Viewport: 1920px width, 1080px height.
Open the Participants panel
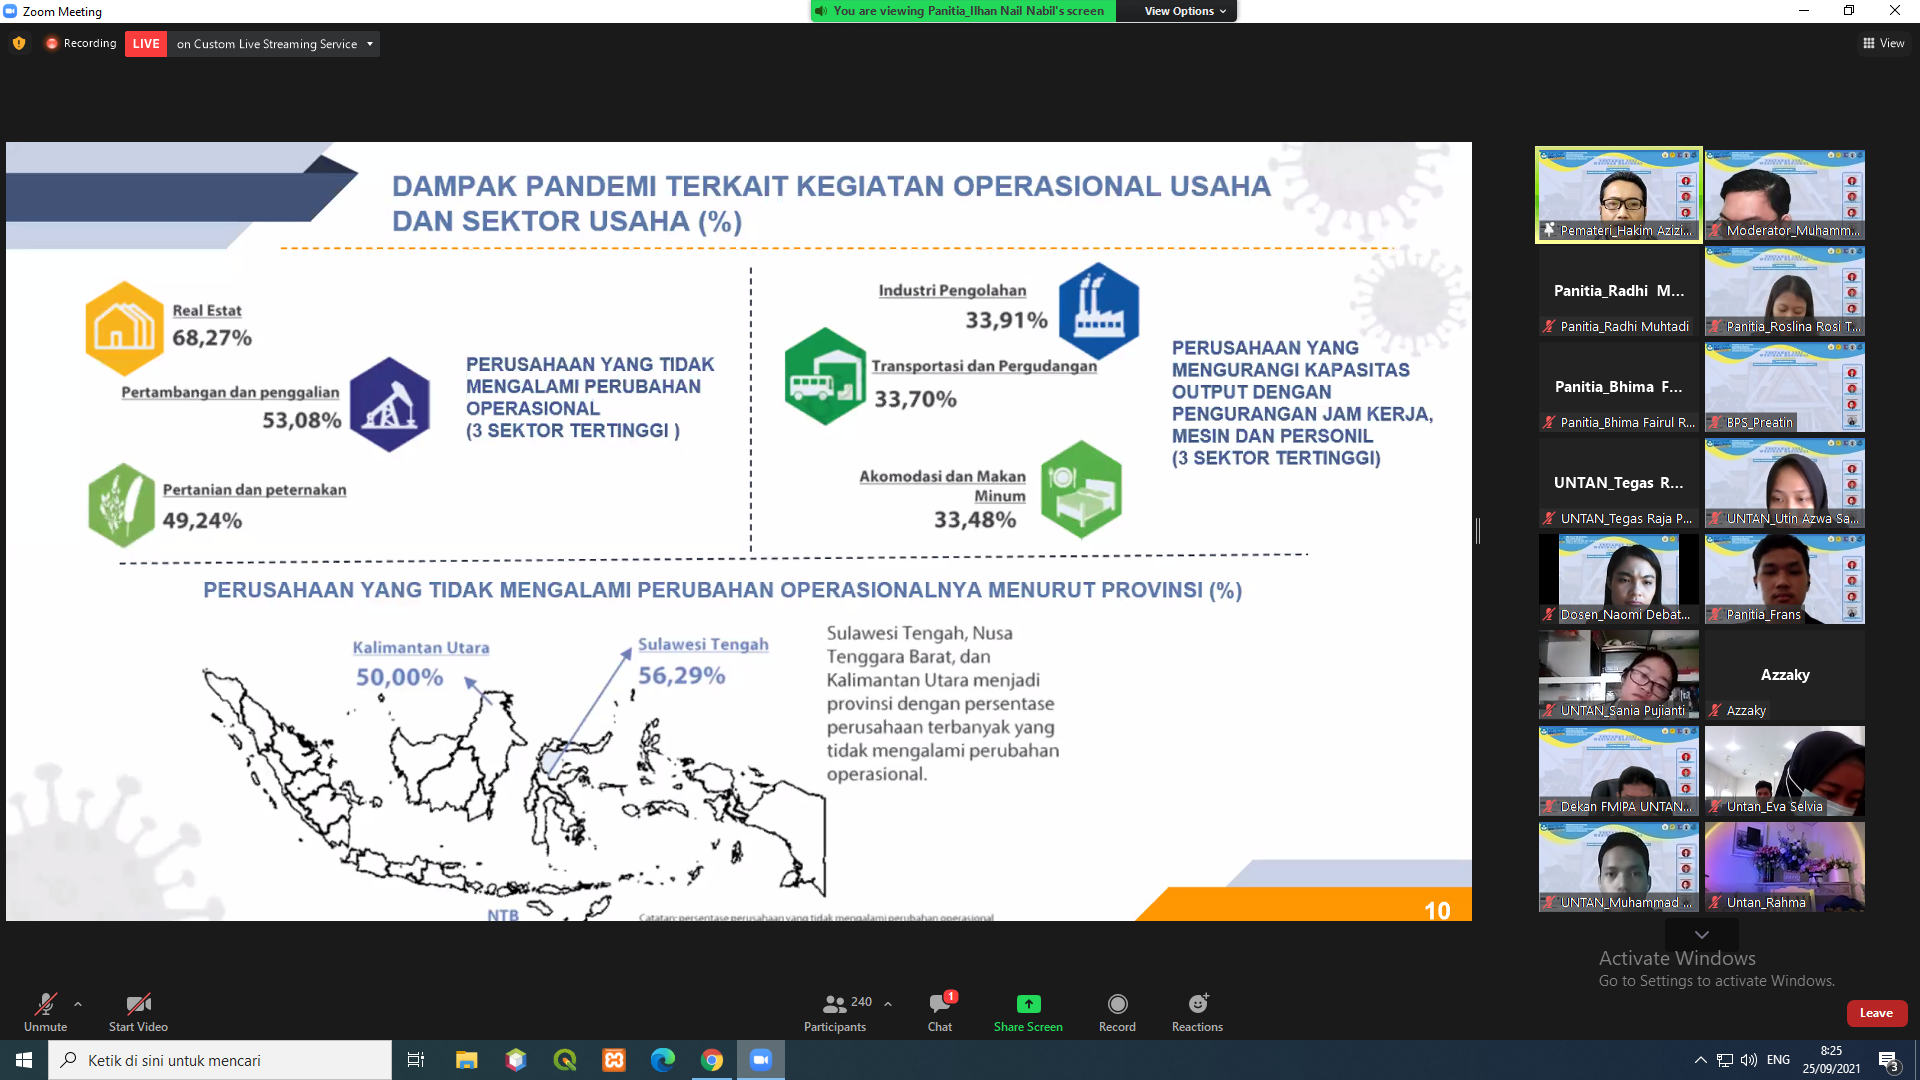pos(835,1011)
